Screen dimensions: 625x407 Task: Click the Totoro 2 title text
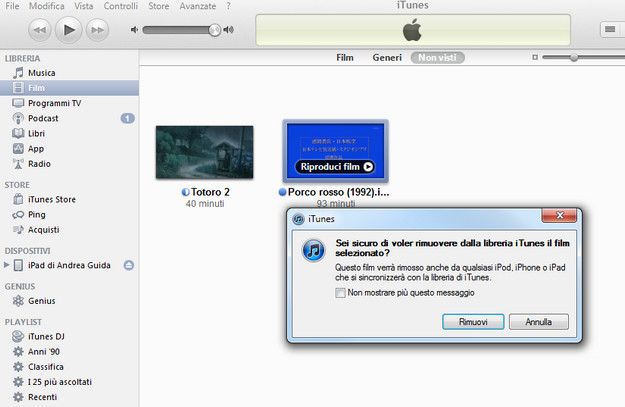pos(210,192)
